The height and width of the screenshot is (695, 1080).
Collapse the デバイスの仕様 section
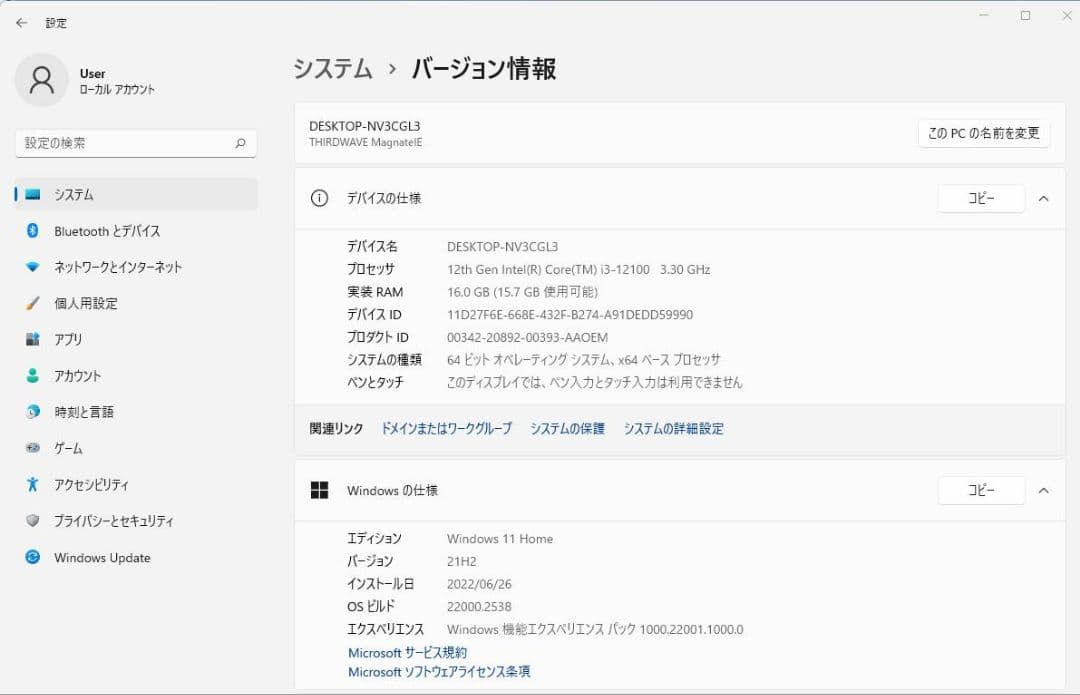[x=1043, y=198]
